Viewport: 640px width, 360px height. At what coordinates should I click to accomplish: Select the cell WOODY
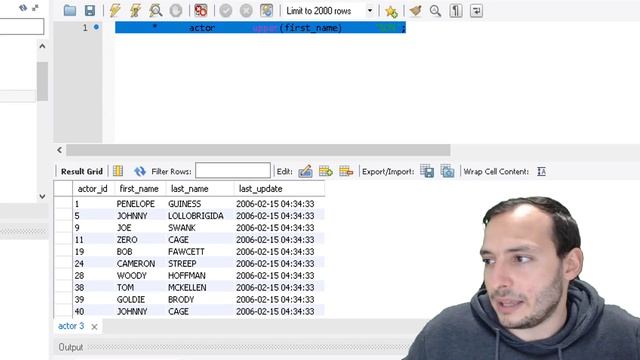tap(131, 276)
